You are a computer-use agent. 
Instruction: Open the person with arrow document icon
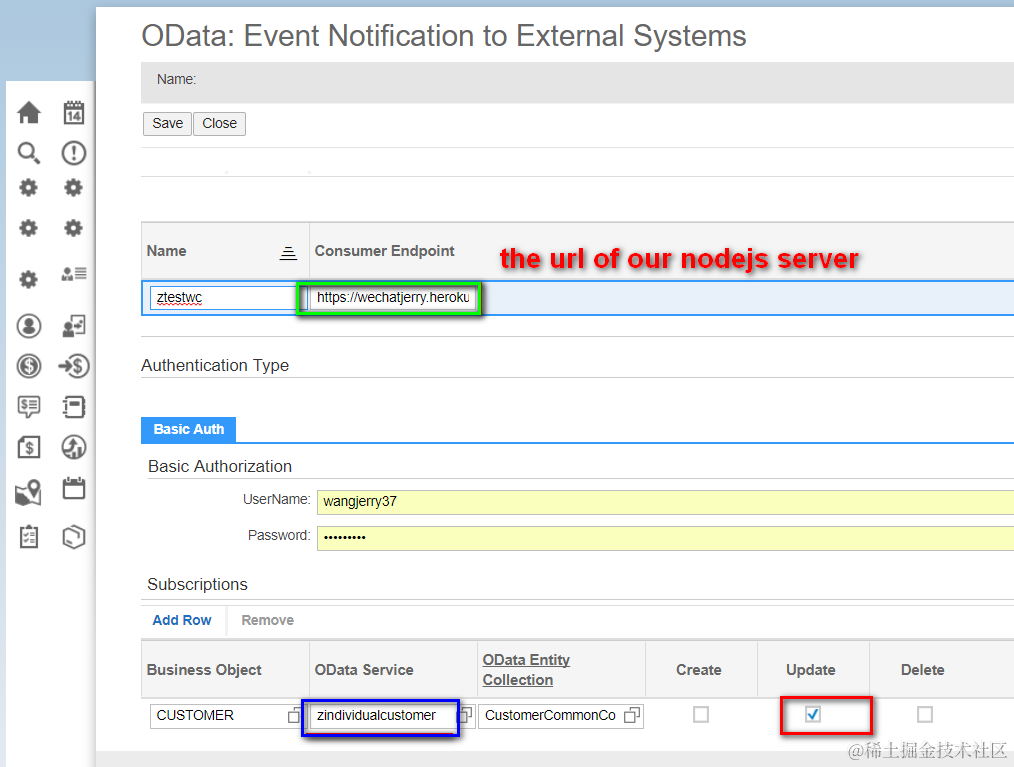74,326
